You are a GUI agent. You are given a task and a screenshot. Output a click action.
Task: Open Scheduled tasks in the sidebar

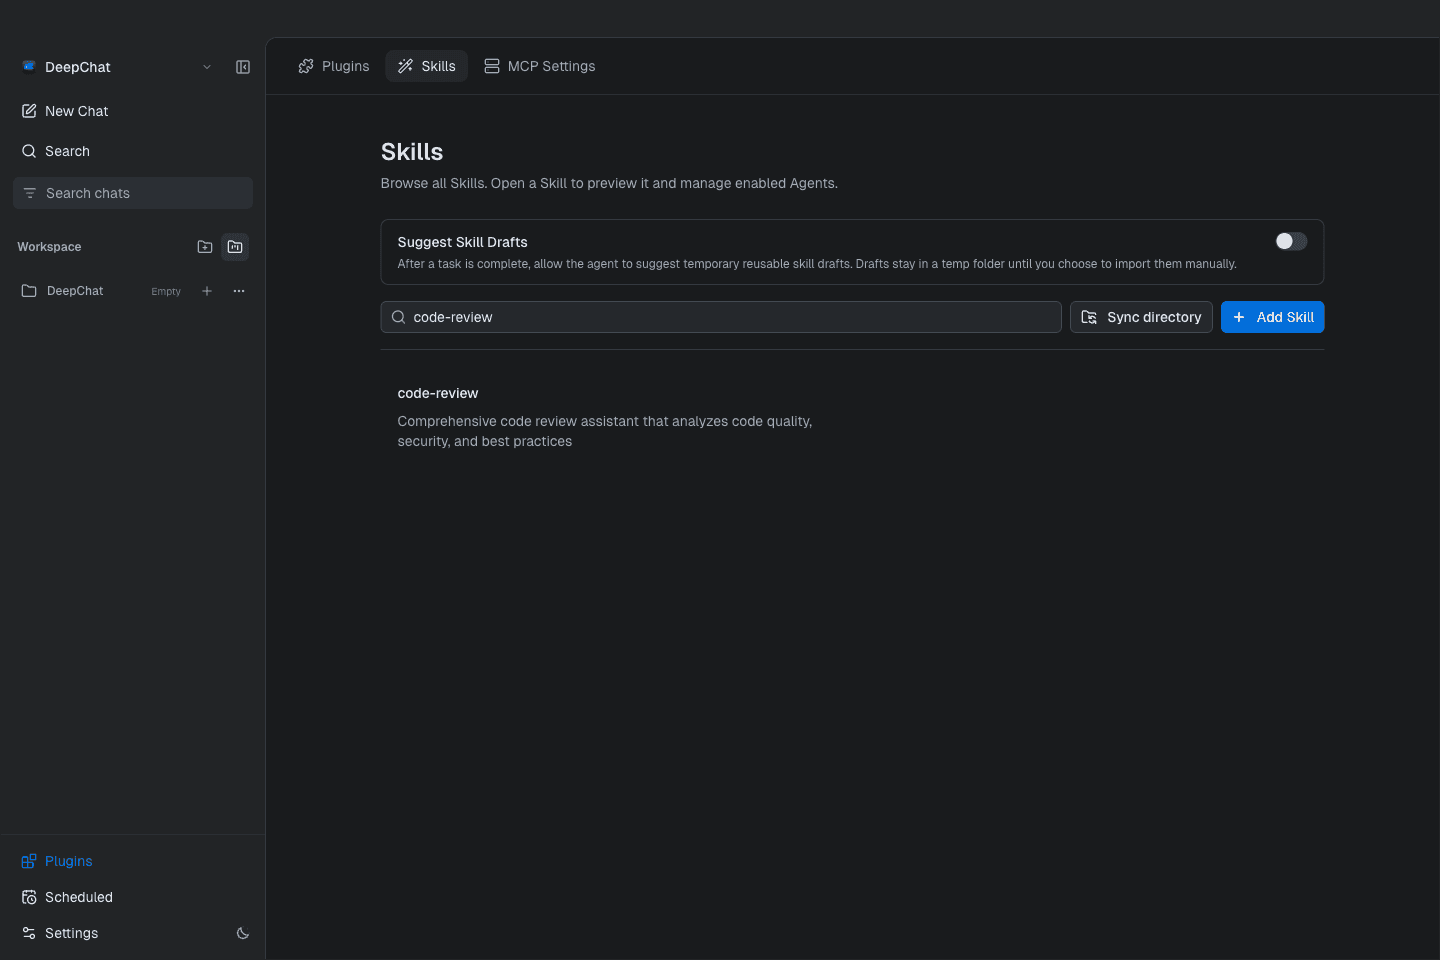[132, 897]
